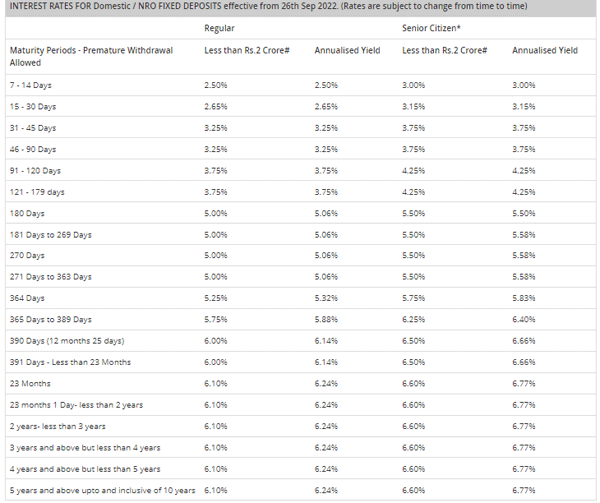
Task: Select the 23 Months row label
Action: click(31, 383)
